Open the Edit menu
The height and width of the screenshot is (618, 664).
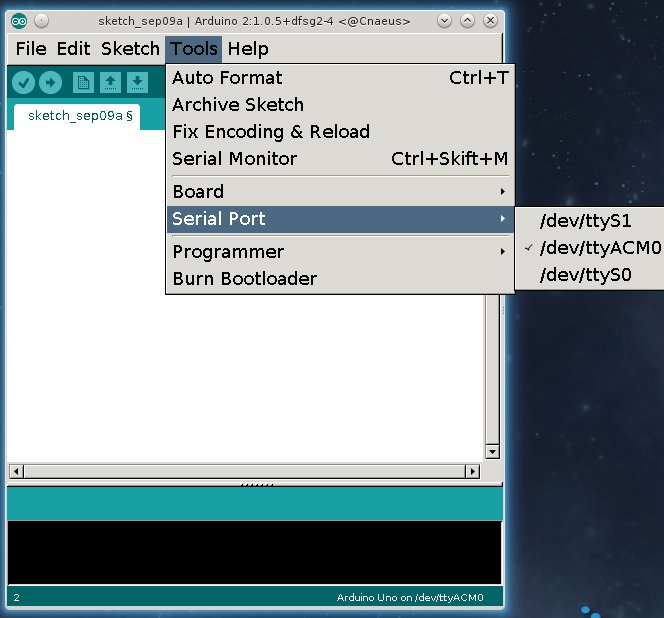(74, 49)
